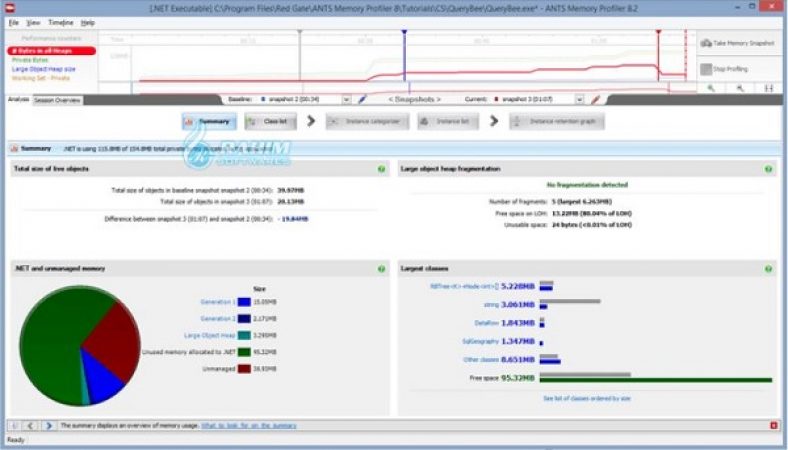Open the Baseline snapshot dropdown
Viewport: 788px width, 450px height.
[346, 100]
